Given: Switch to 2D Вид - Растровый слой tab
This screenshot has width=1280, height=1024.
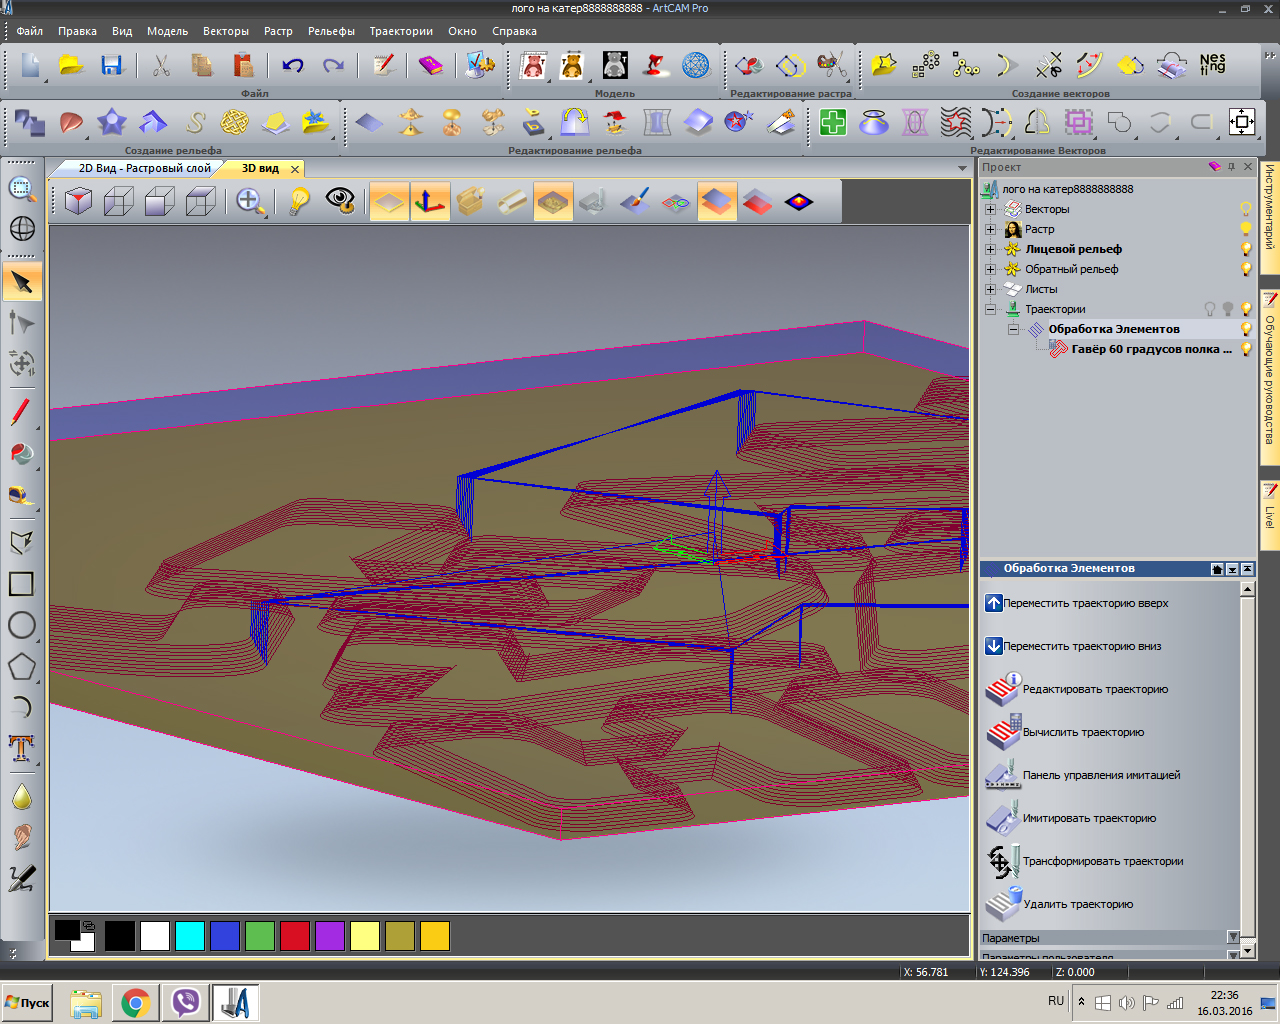Looking at the screenshot, I should [x=144, y=168].
